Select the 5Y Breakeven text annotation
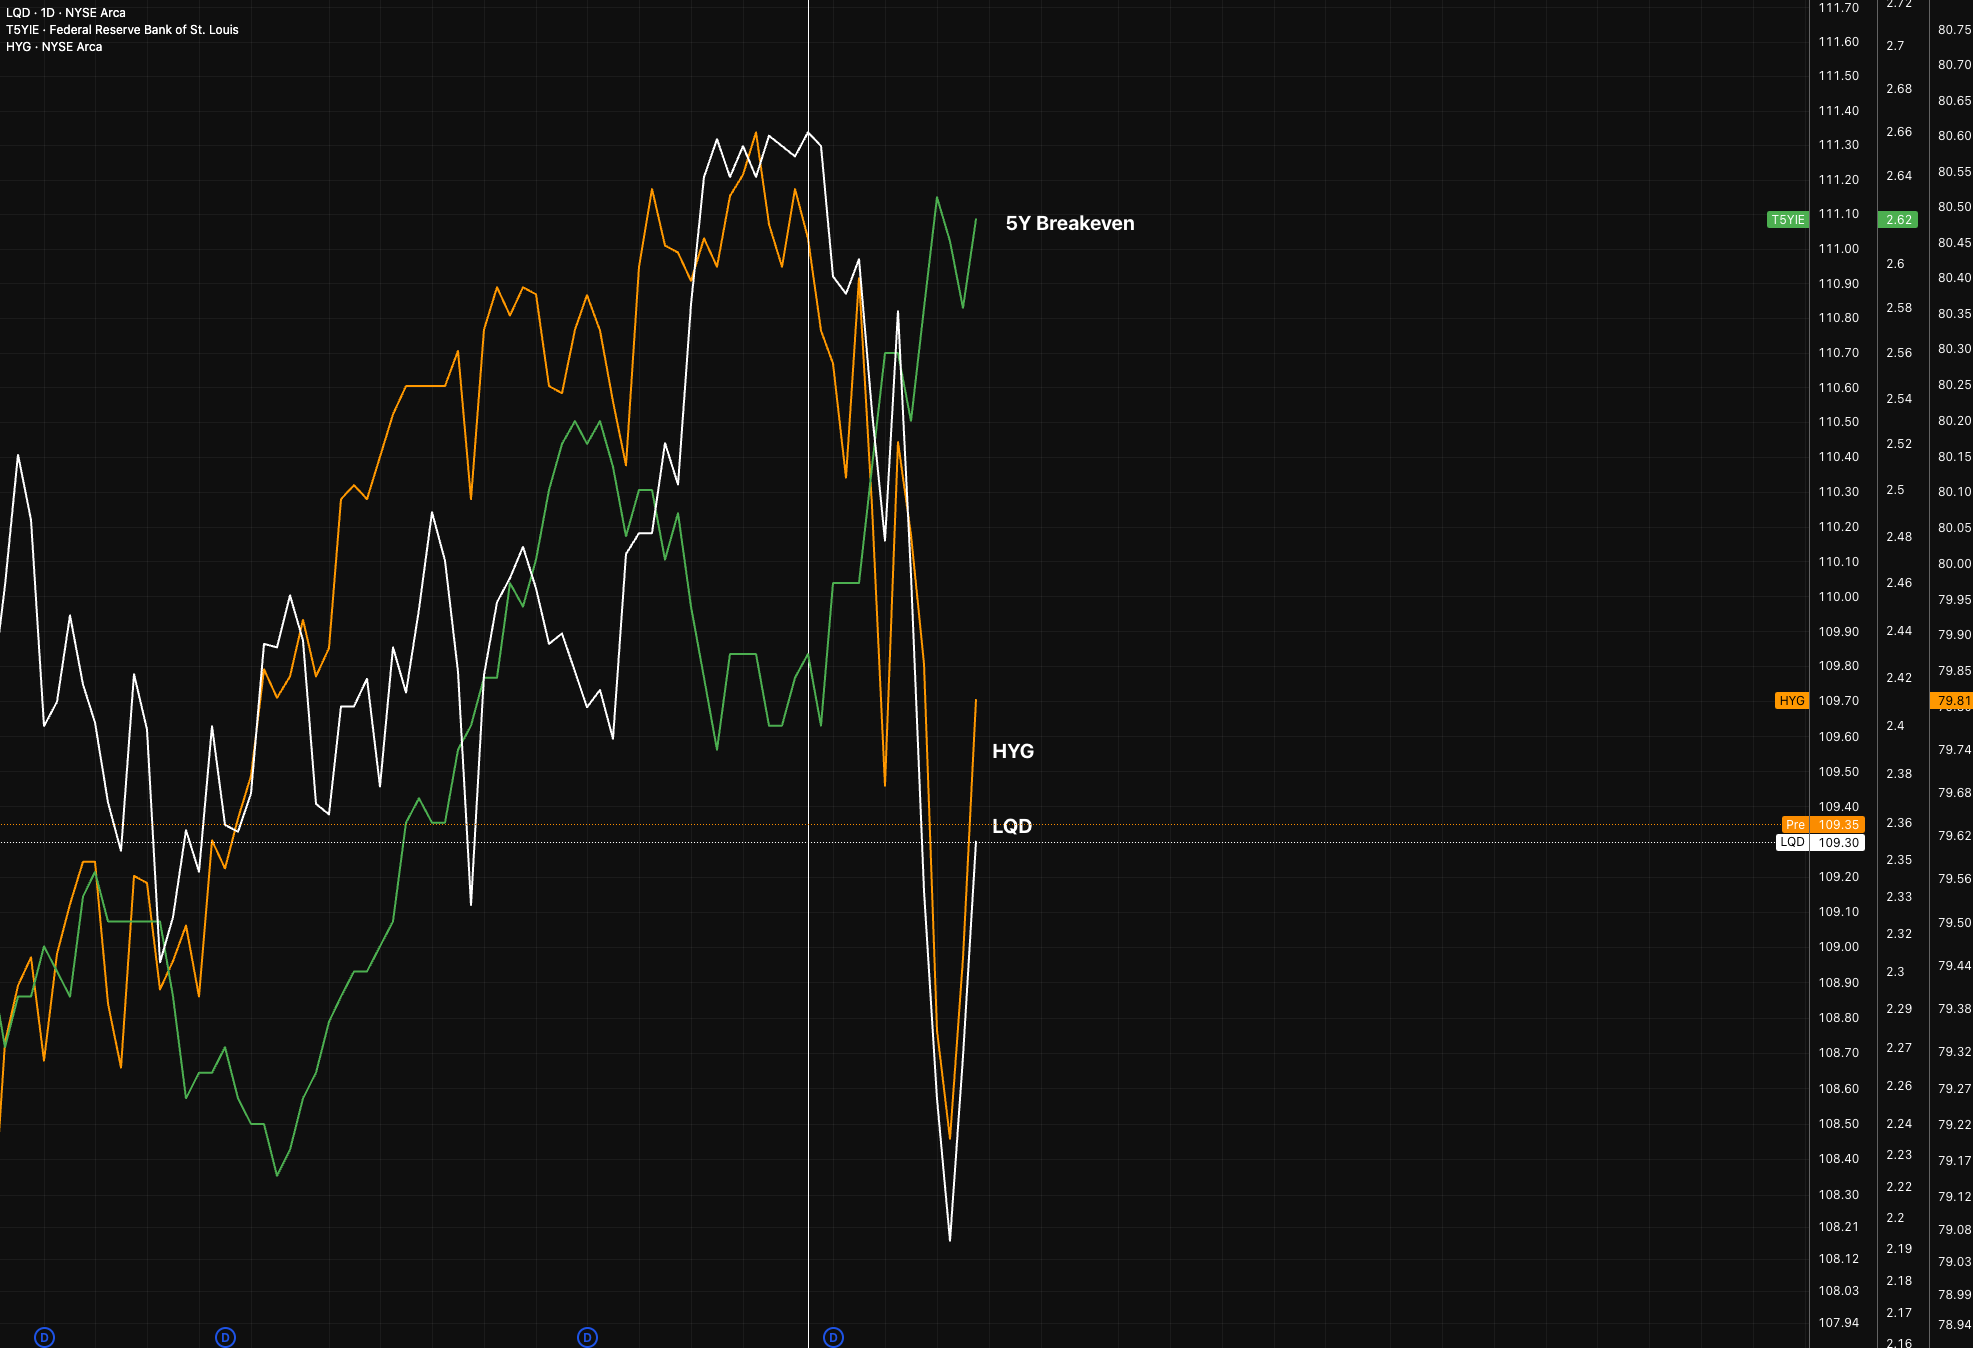This screenshot has height=1348, width=1973. 1069,223
